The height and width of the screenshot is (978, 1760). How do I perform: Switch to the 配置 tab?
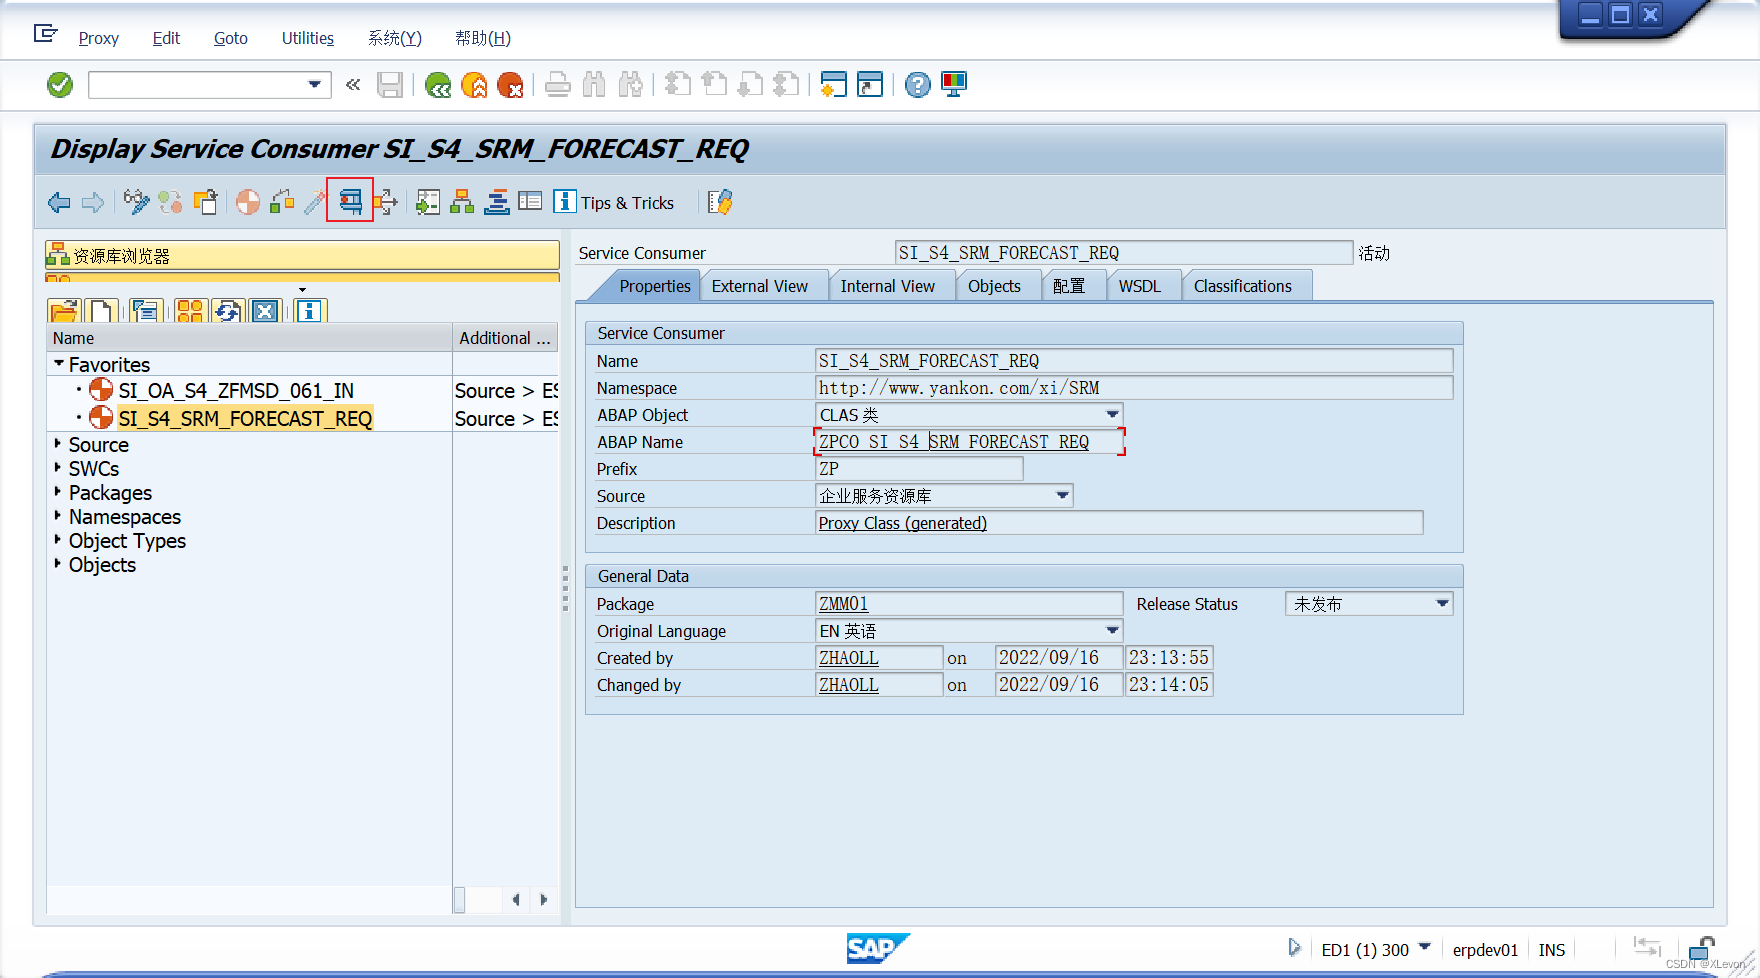click(x=1069, y=286)
